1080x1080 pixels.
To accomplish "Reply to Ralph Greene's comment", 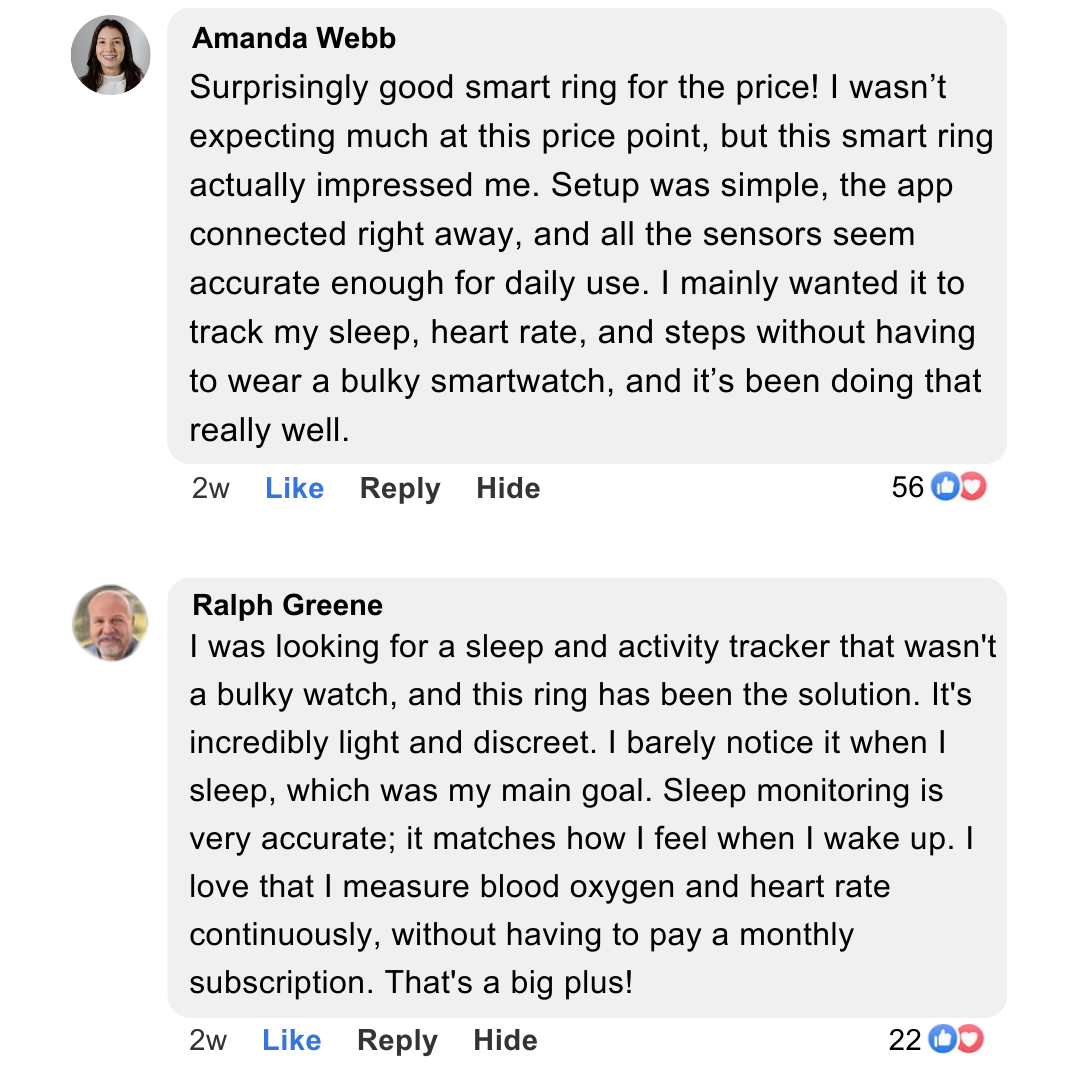I will (397, 1040).
